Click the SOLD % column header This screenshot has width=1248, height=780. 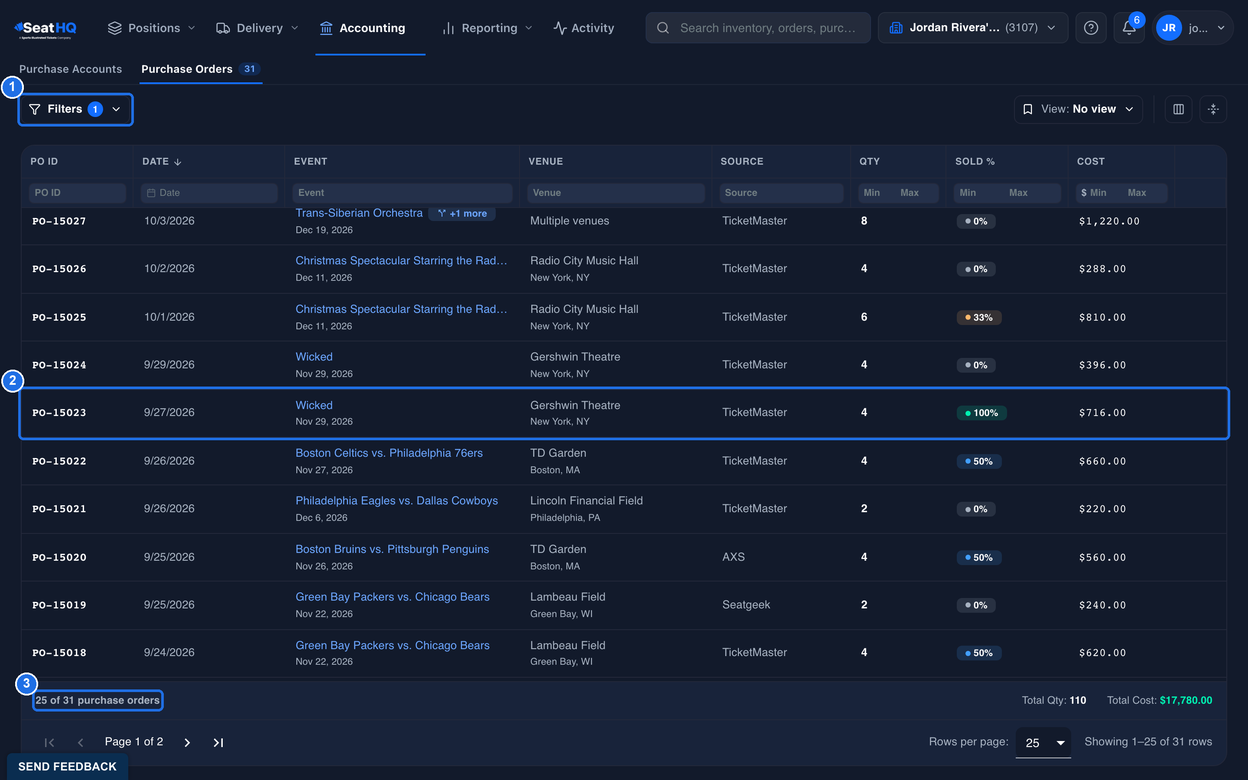click(x=975, y=161)
